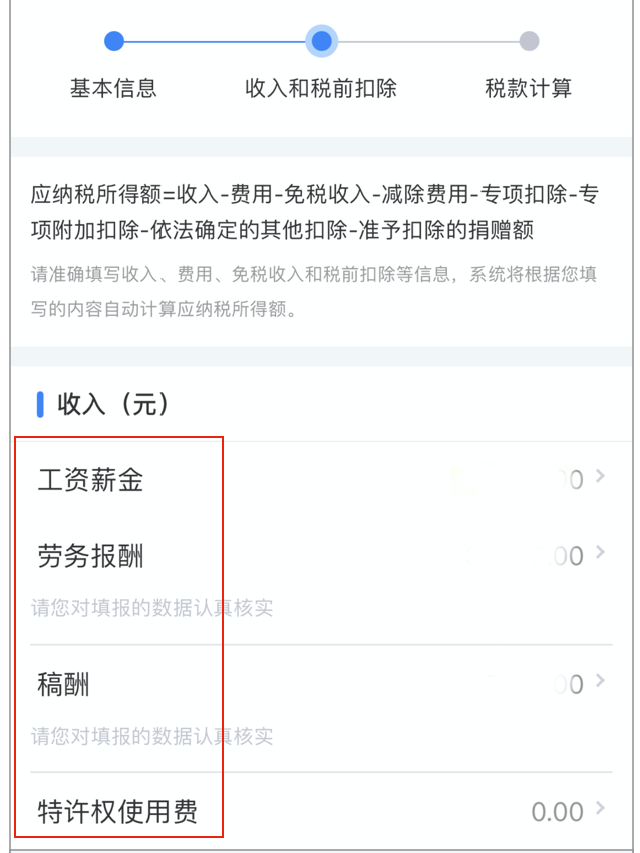Screen dimensions: 640x853
Task: Click the blue marker beside 收入（元）
Action: (x=40, y=404)
